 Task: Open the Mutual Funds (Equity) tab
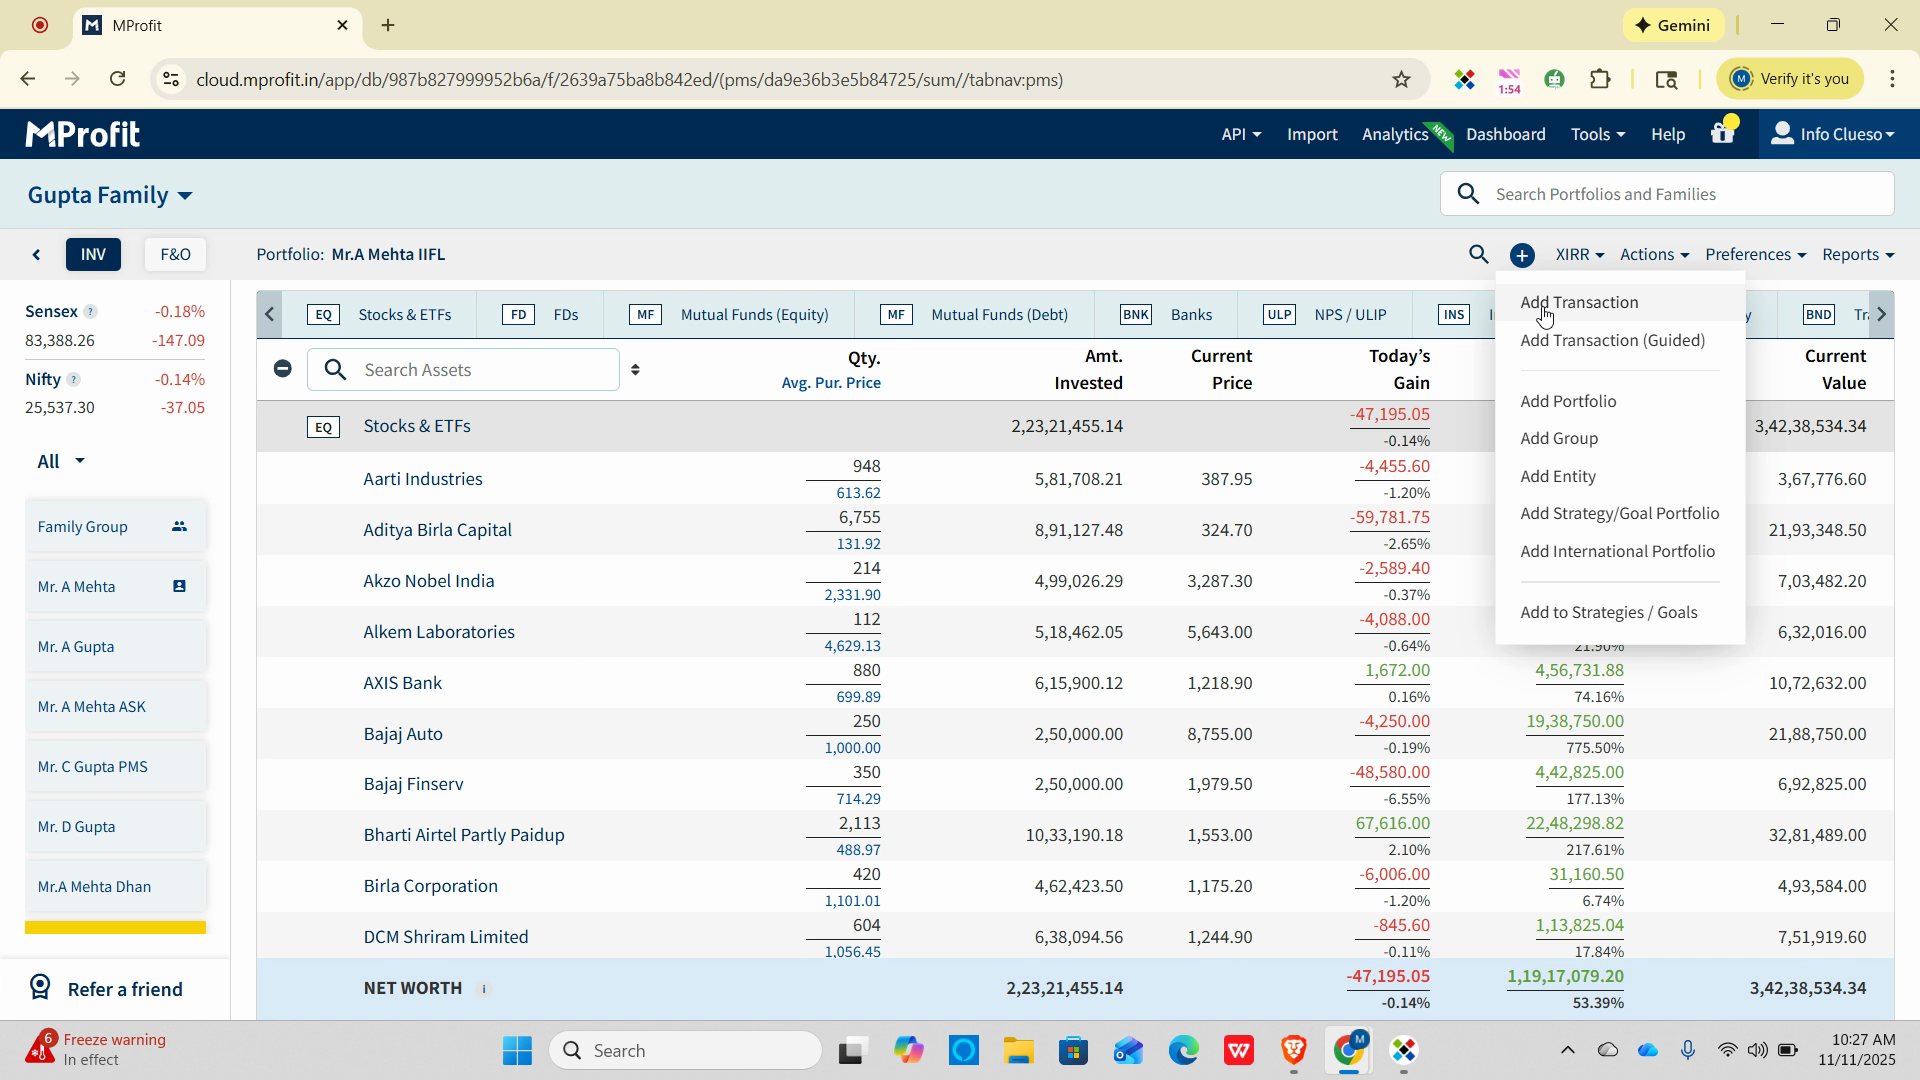(753, 315)
